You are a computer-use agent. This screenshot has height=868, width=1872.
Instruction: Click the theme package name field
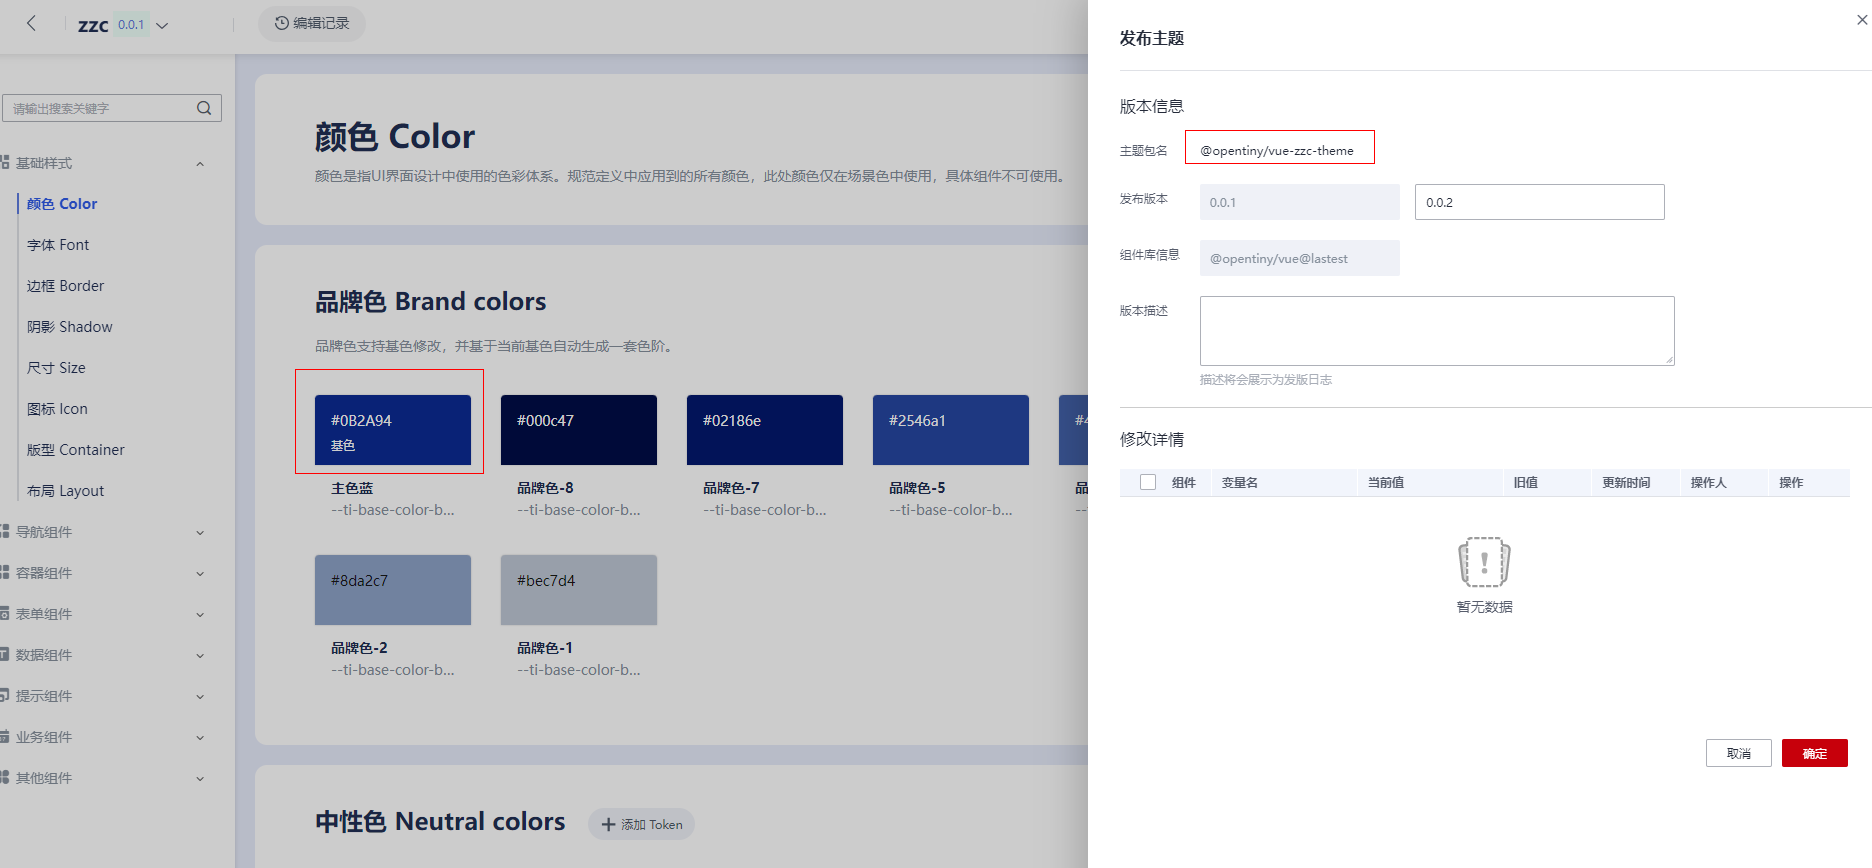1280,147
